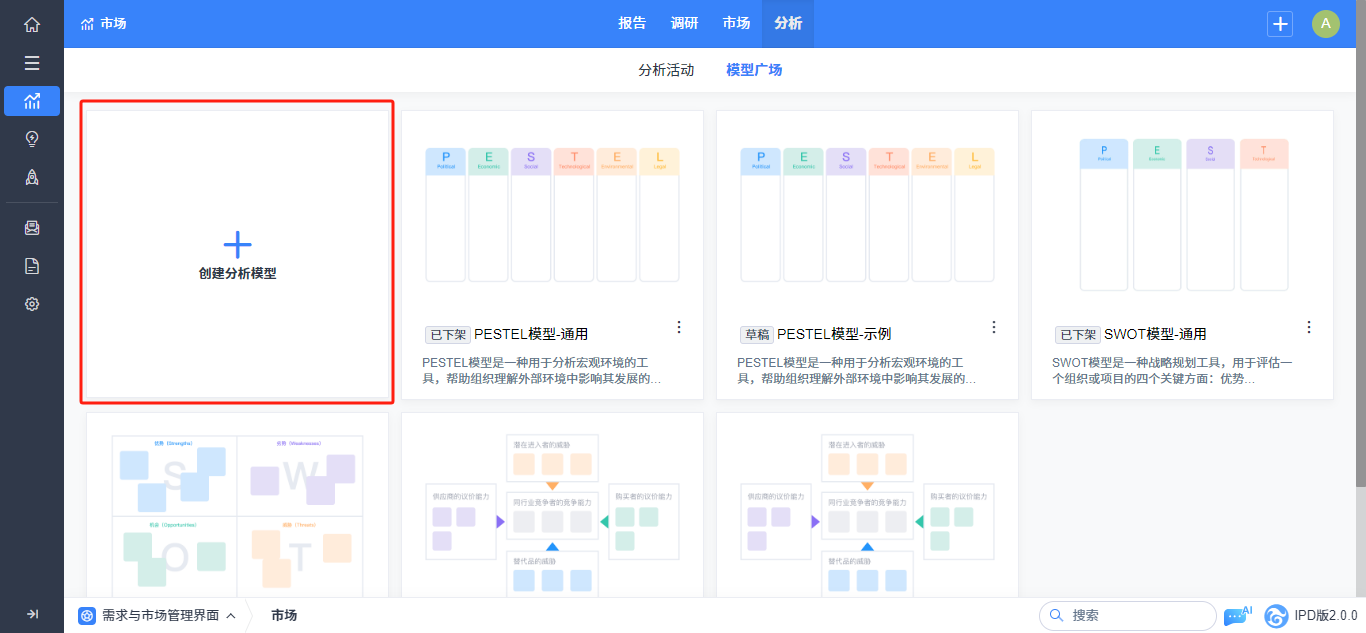This screenshot has width=1366, height=633.
Task: Open the hamburger menu in sidebar
Action: [32, 63]
